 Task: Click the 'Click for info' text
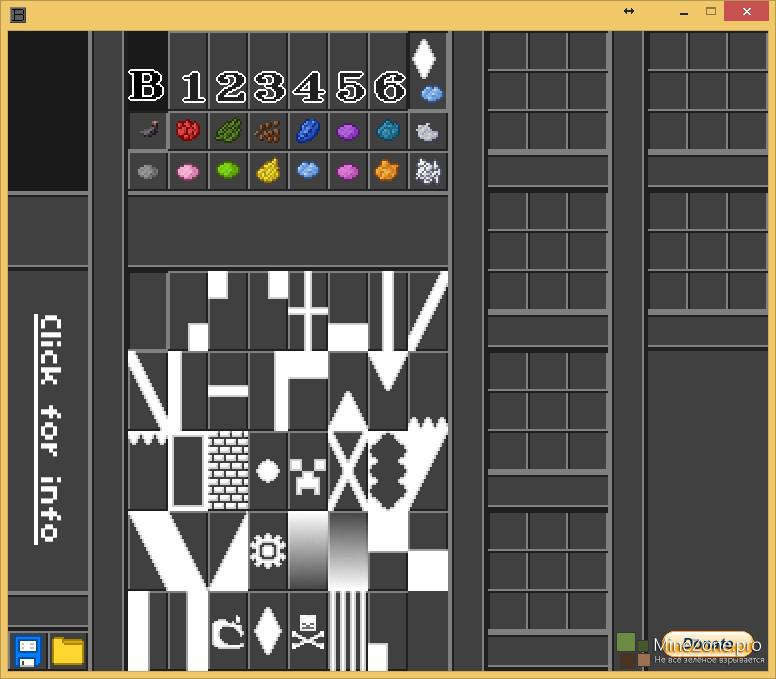click(49, 429)
